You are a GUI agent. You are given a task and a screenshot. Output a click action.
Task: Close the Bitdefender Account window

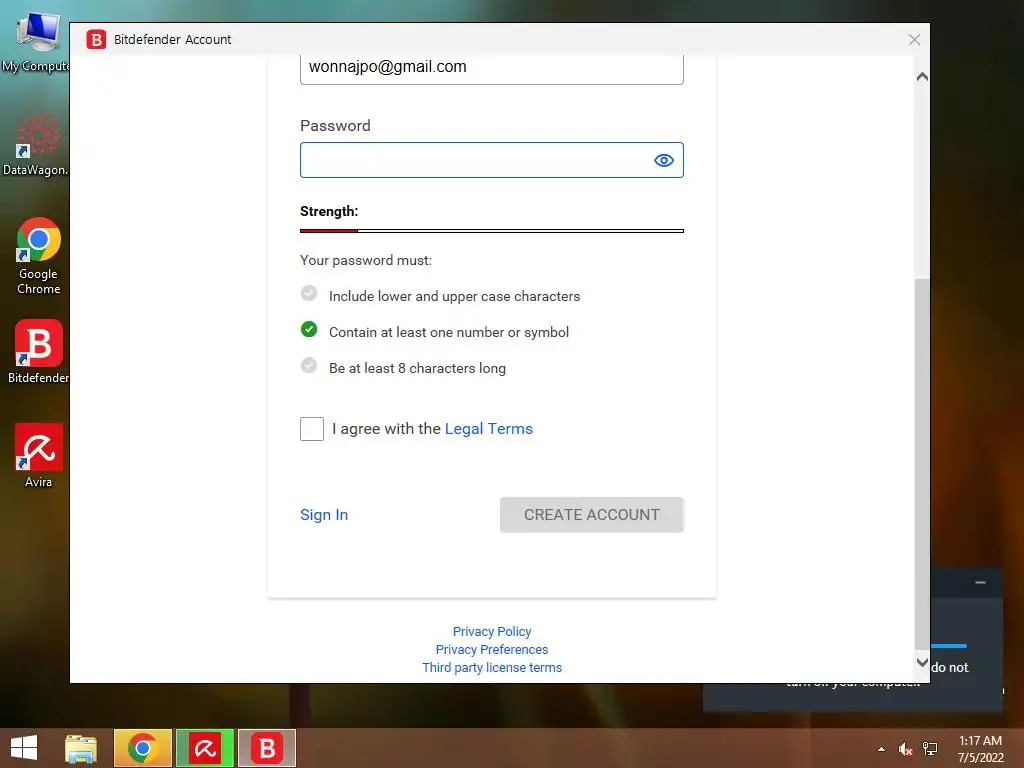tap(914, 40)
